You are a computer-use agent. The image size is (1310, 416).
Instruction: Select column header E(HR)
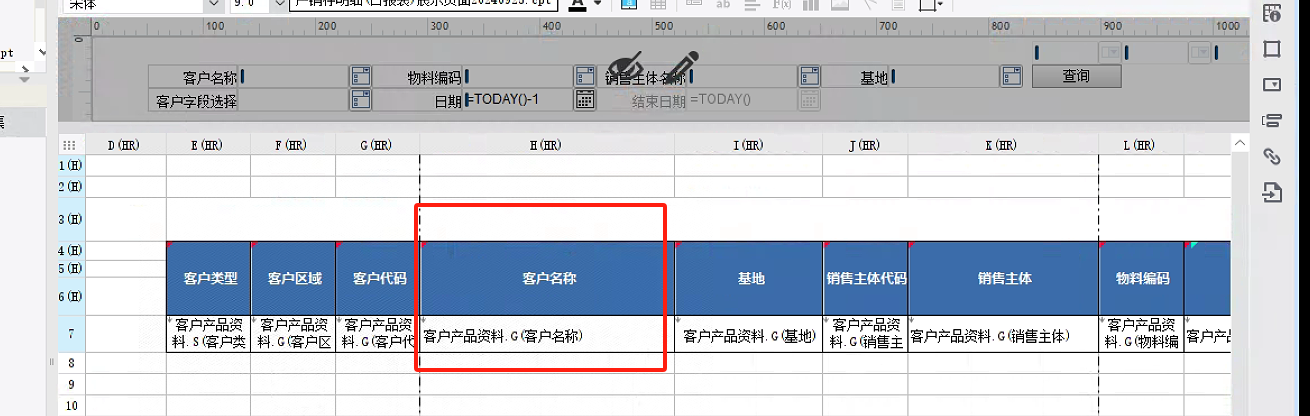click(x=208, y=145)
